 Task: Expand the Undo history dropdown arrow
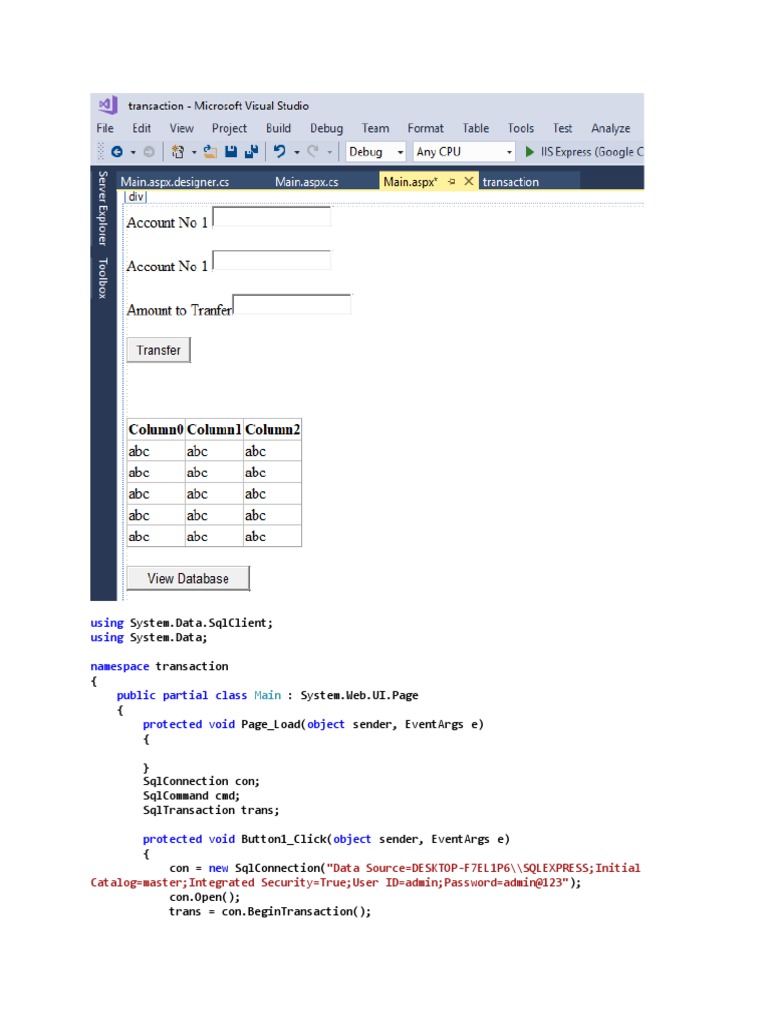point(297,152)
